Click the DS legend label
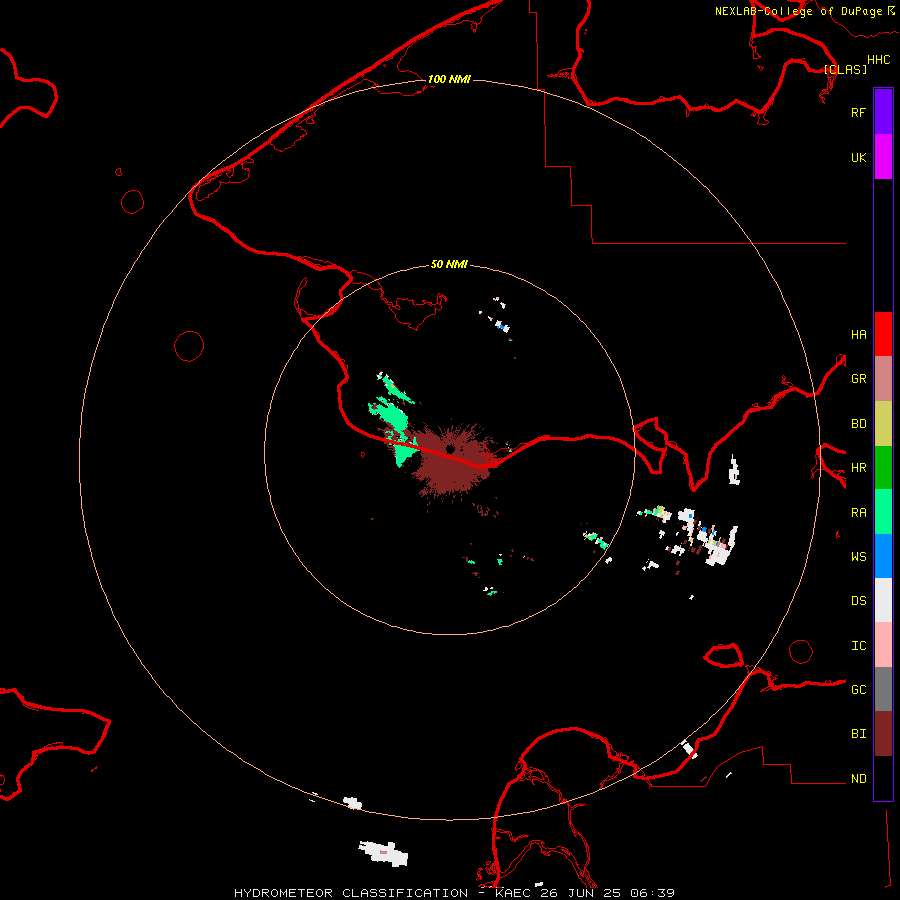The image size is (900, 900). coord(858,600)
